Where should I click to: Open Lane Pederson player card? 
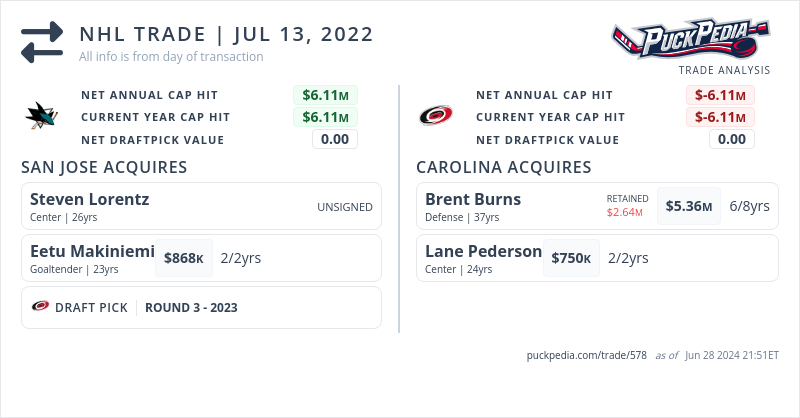(483, 251)
